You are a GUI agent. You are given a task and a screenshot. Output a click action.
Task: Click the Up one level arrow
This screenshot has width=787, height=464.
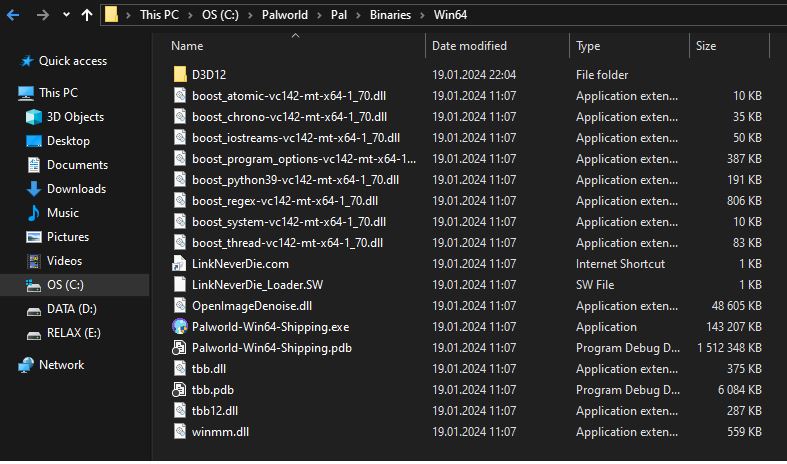tap(87, 15)
